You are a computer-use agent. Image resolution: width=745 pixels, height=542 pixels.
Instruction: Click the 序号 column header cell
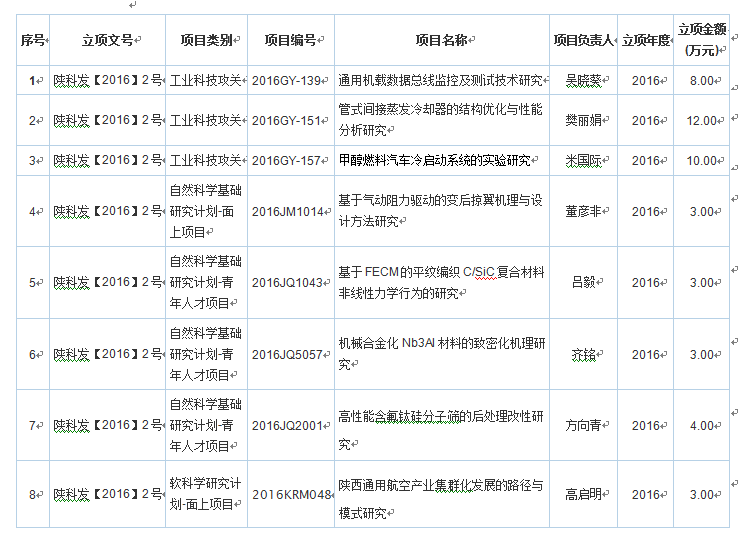[x=32, y=40]
